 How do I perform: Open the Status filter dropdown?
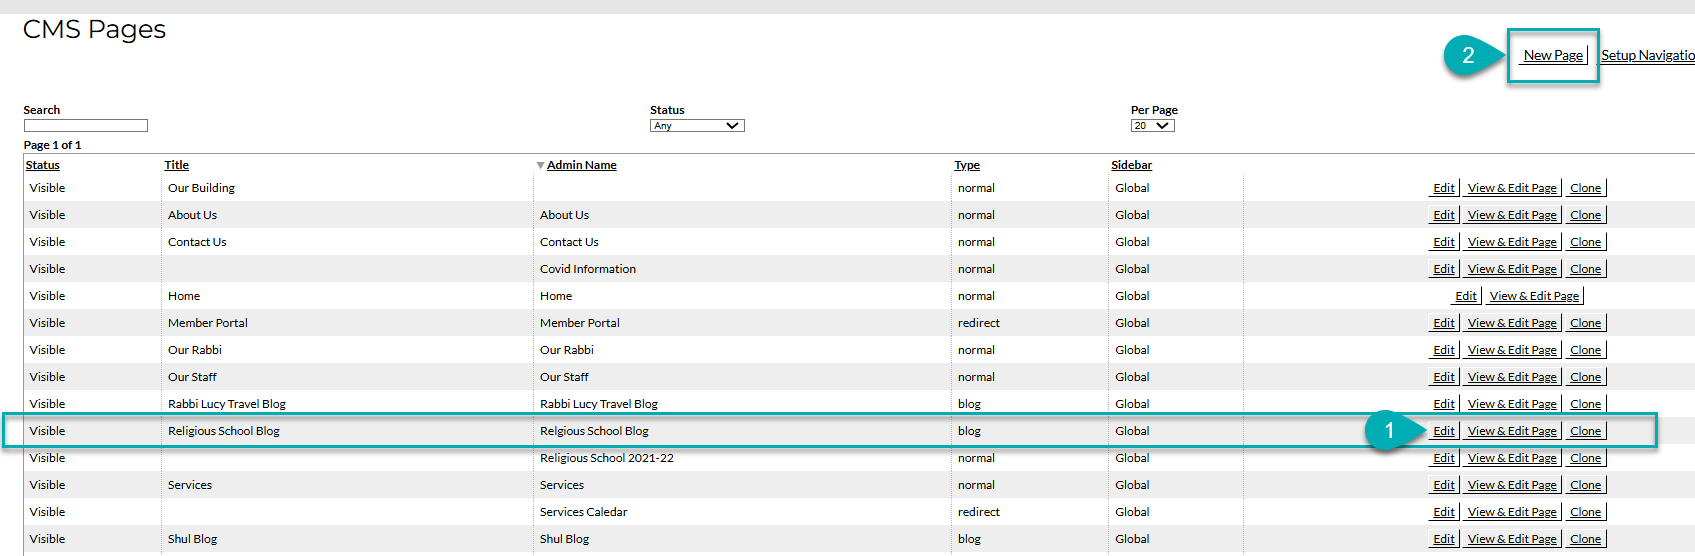697,126
